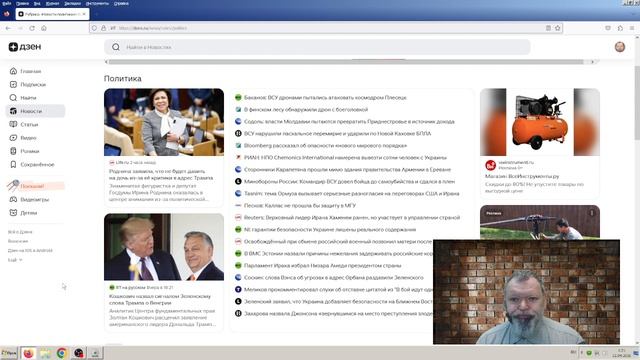The height and width of the screenshot is (360, 640).
Task: Bookmark this page with star icon
Action: click(x=558, y=28)
